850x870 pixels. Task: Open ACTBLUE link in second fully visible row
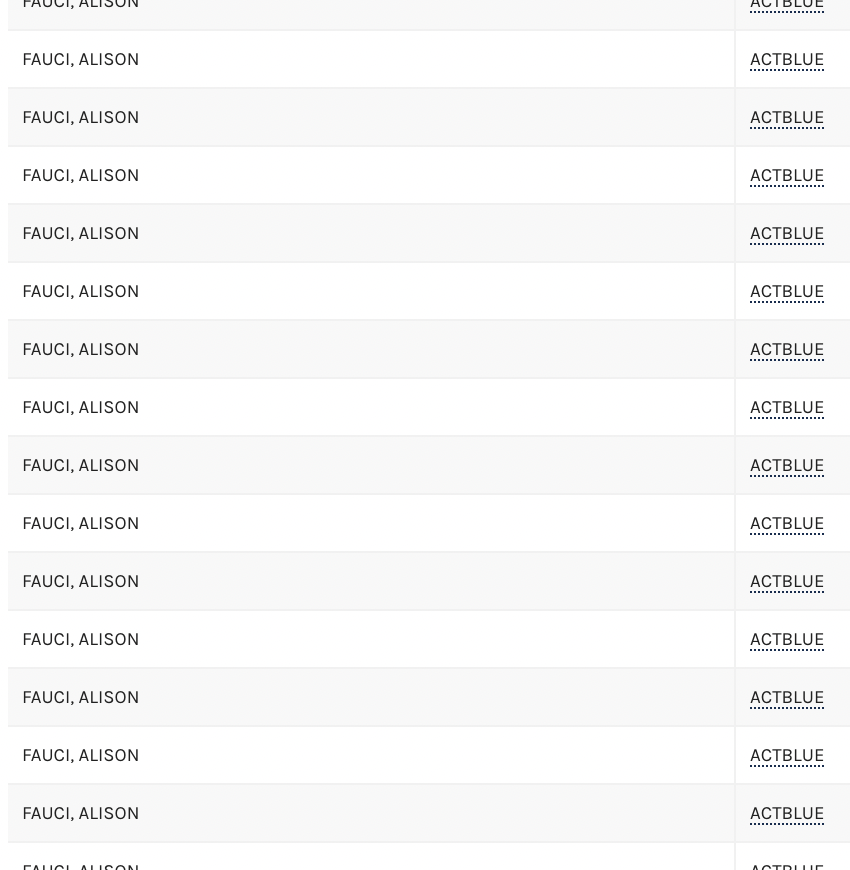tap(786, 118)
